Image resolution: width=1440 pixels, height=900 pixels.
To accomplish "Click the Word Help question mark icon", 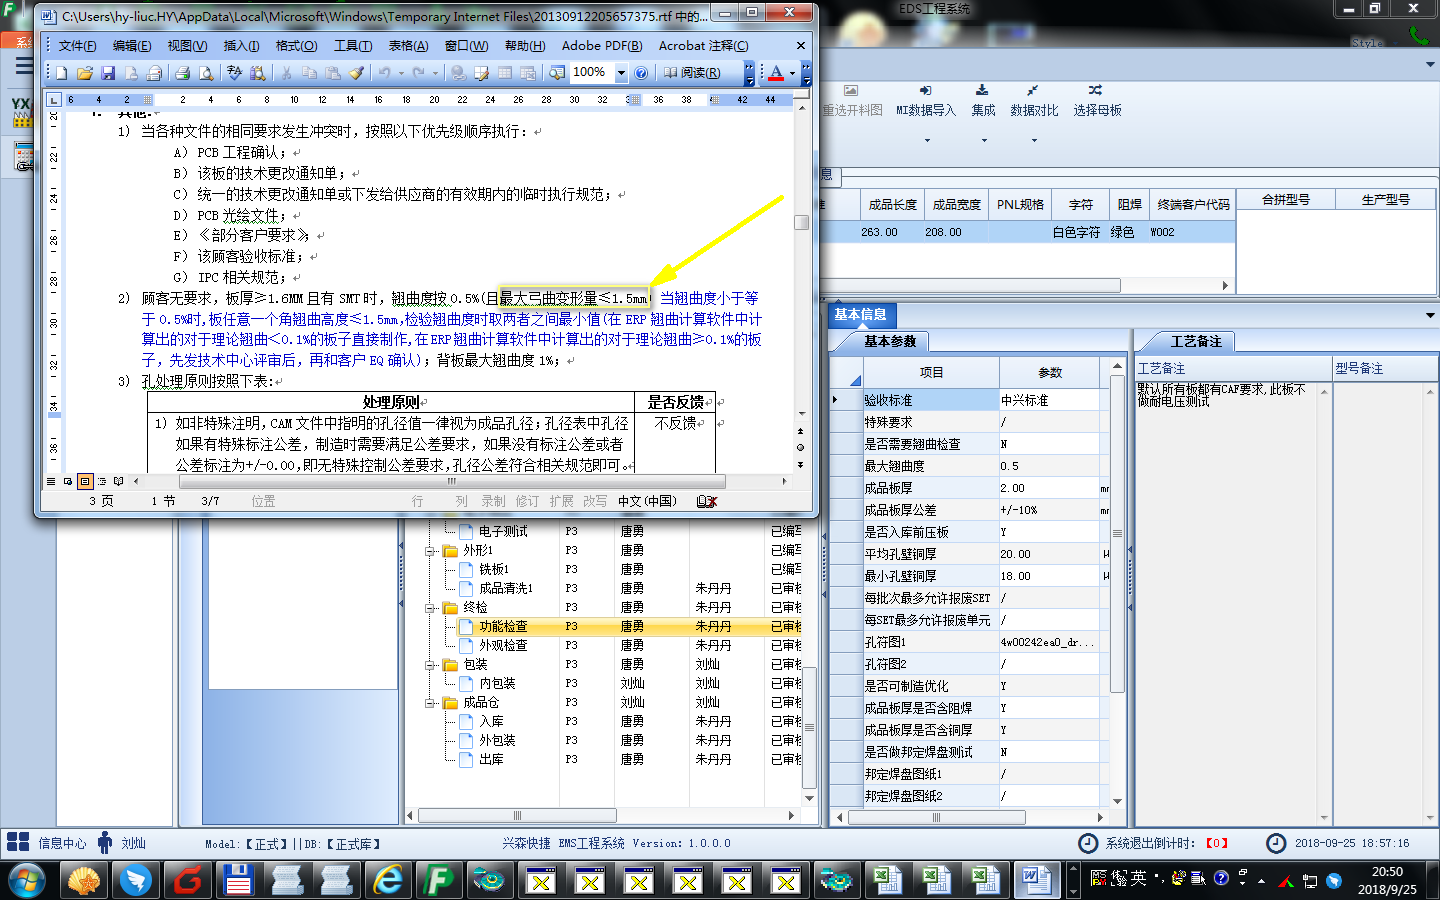I will point(641,73).
